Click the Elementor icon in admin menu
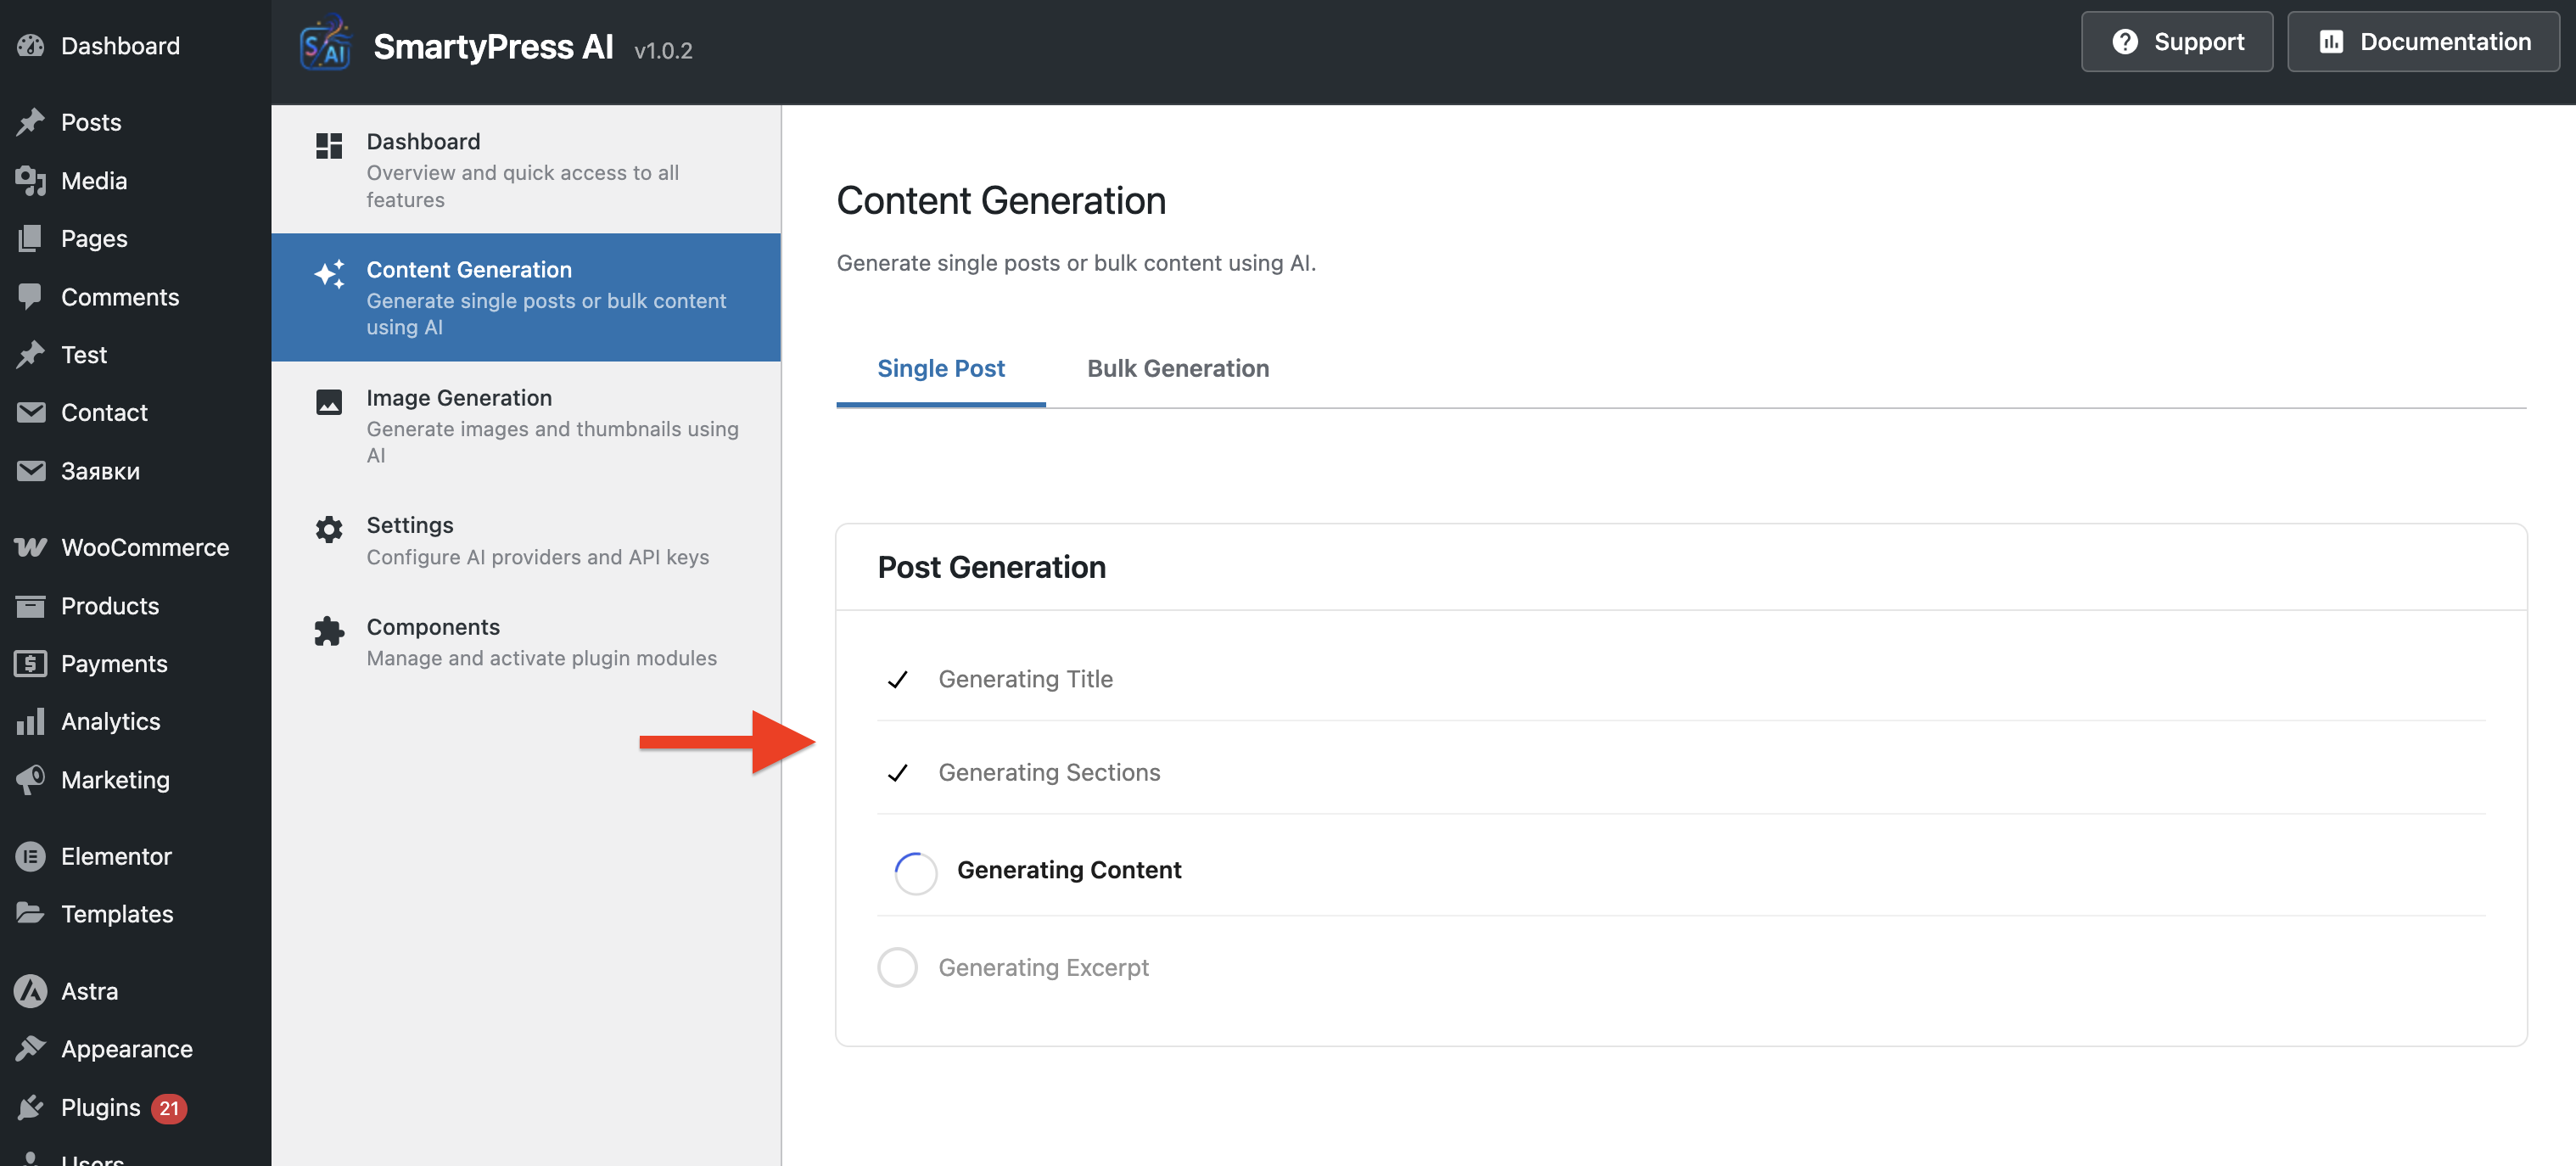Screen dimensions: 2576x1166 point(30,856)
